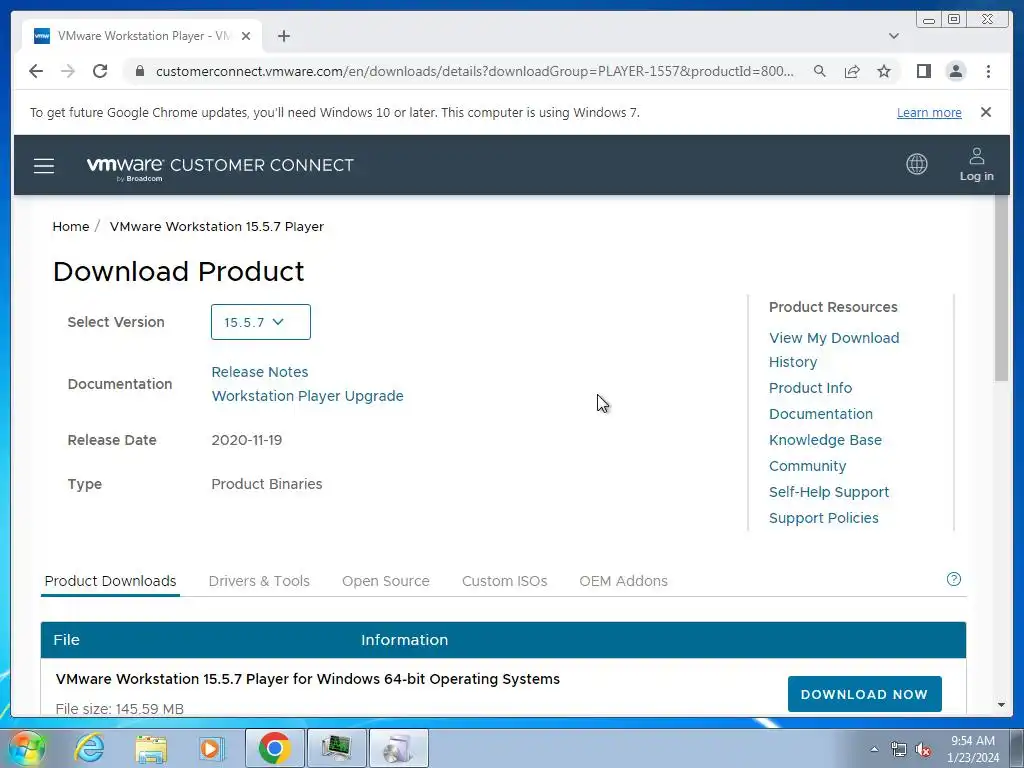
Task: Reload the current page
Action: 100,71
